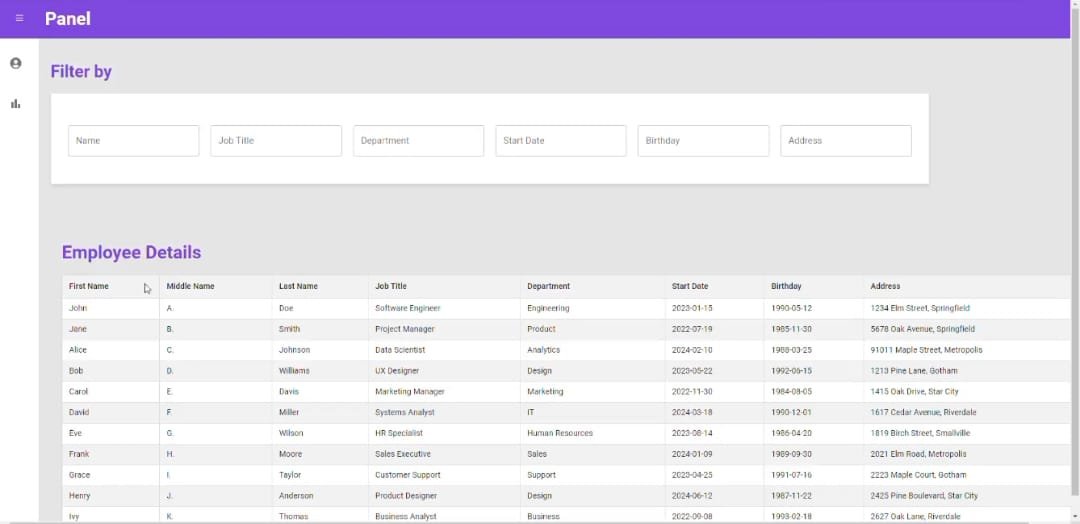Click the Panel title in header
This screenshot has height=524, width=1080.
[x=68, y=19]
